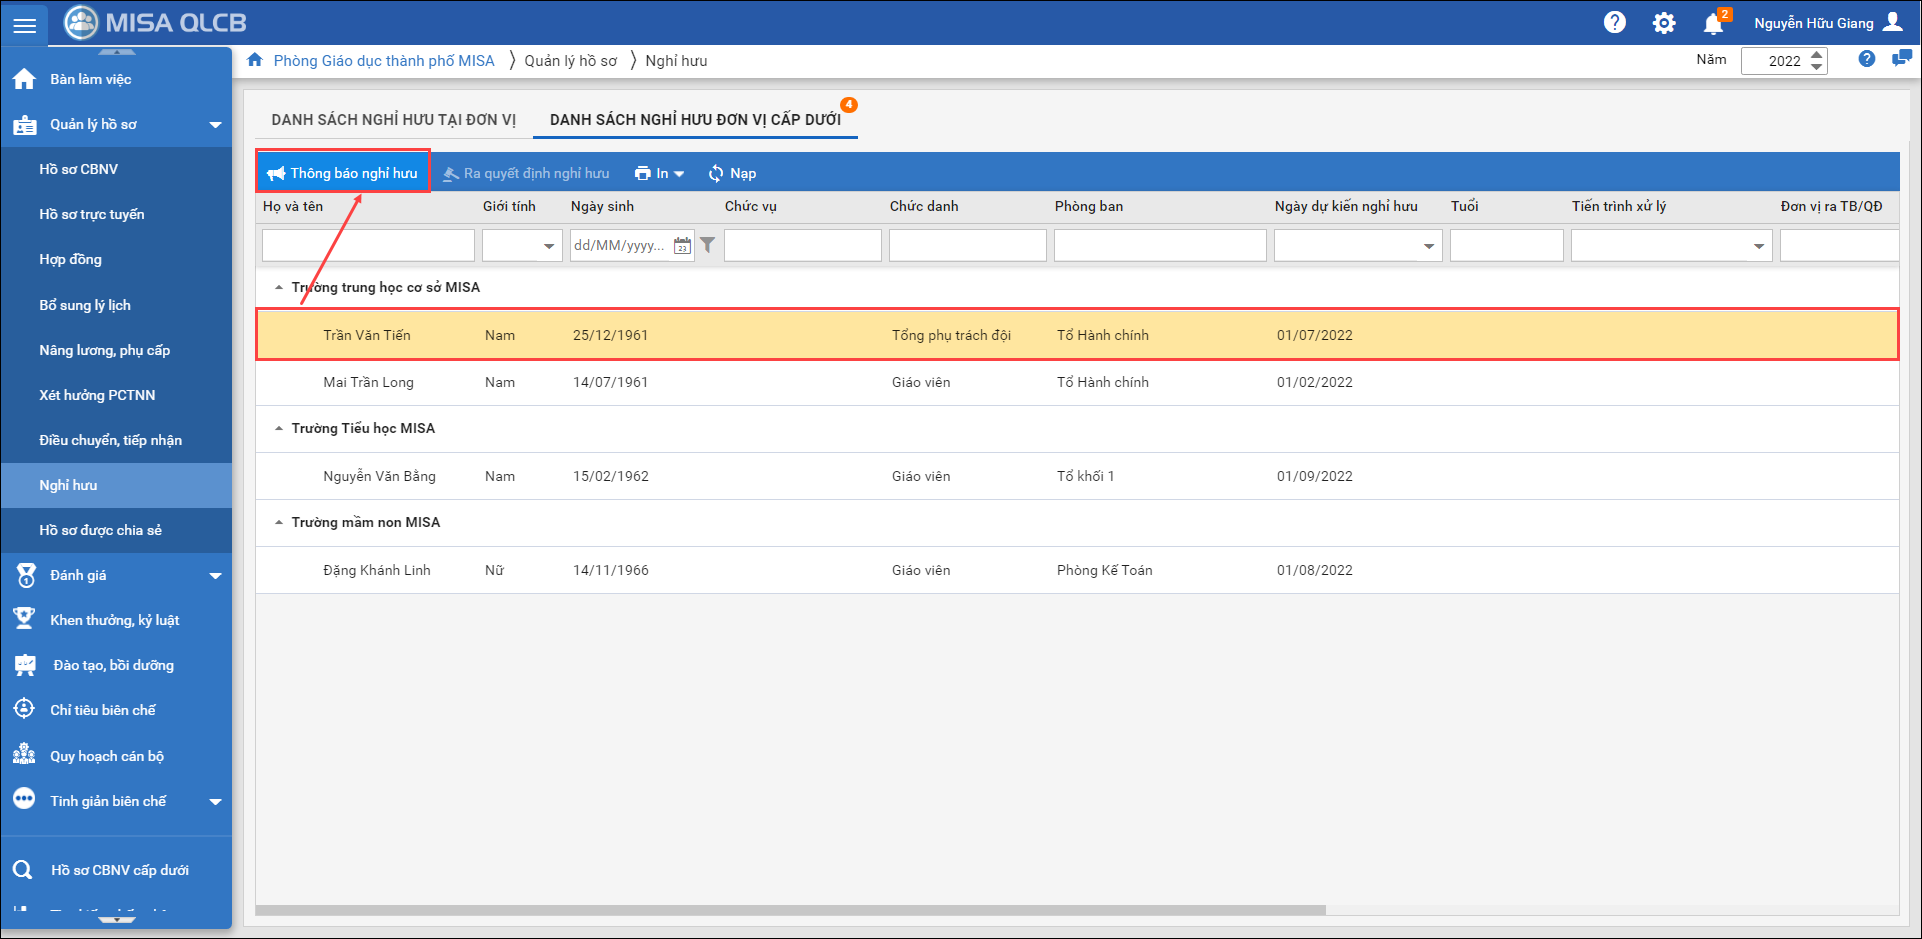Open the In print dropdown
Screen dimensions: 1922x939
(659, 173)
